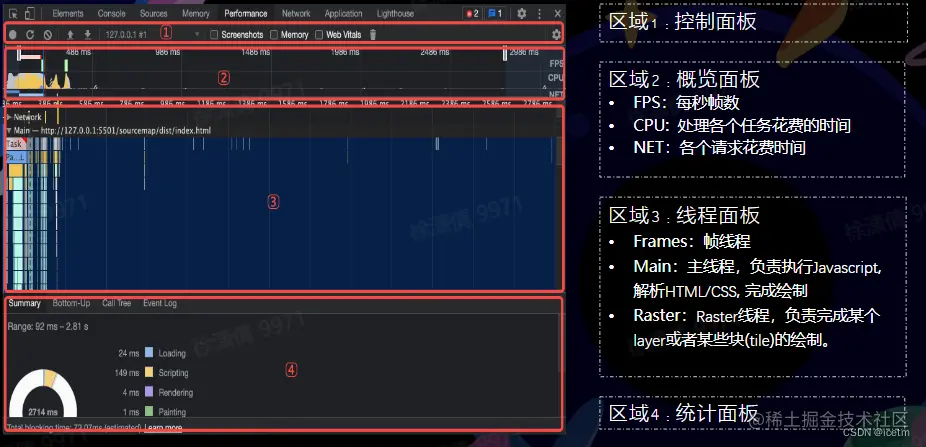
Task: Collect garbage with the trash icon
Action: pos(373,35)
